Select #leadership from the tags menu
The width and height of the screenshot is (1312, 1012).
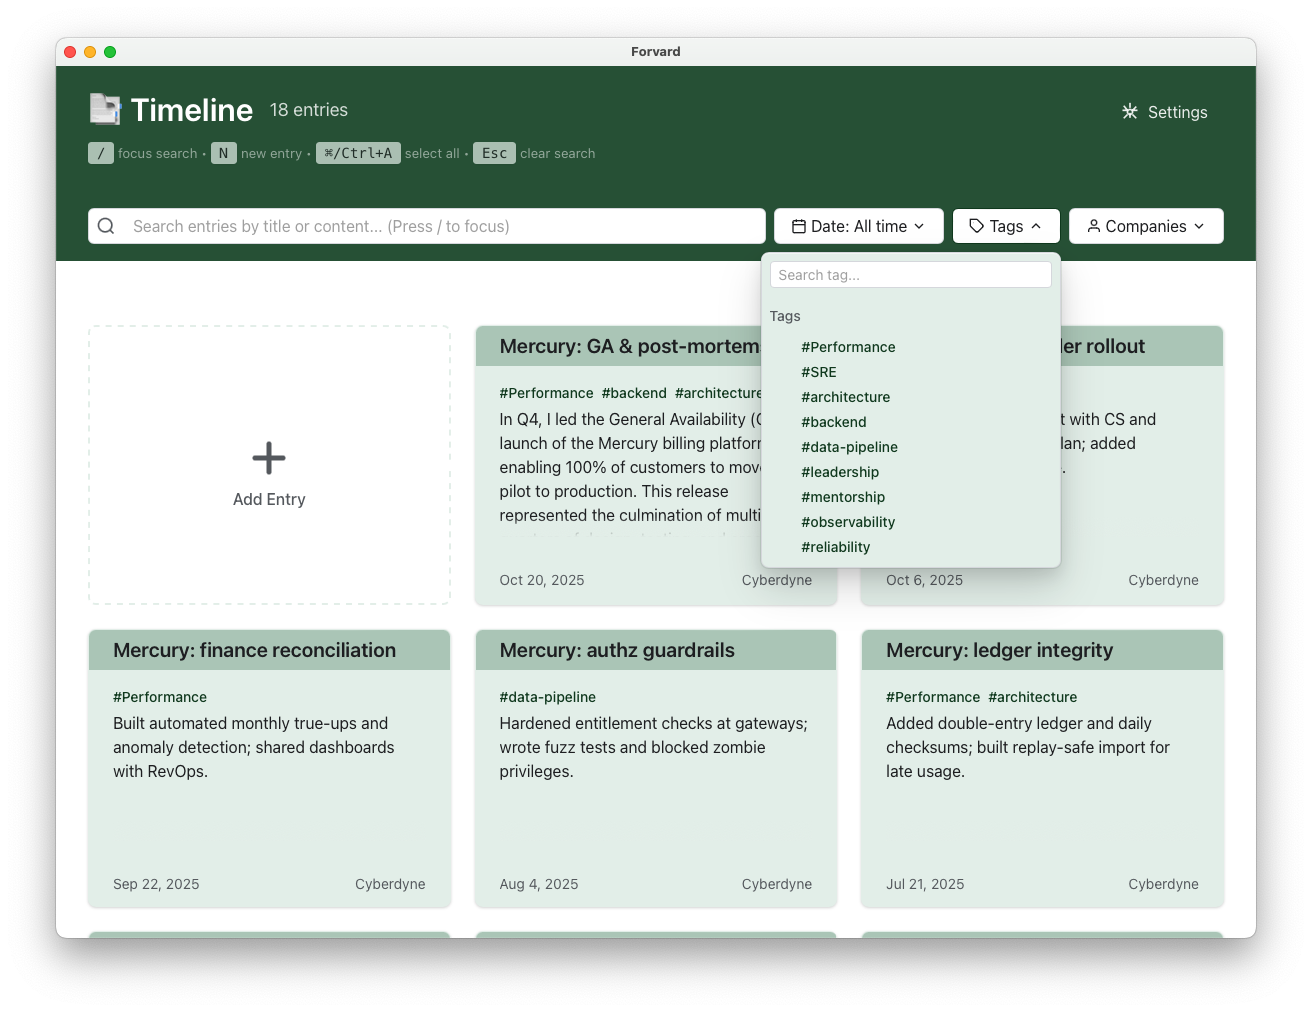coord(840,472)
